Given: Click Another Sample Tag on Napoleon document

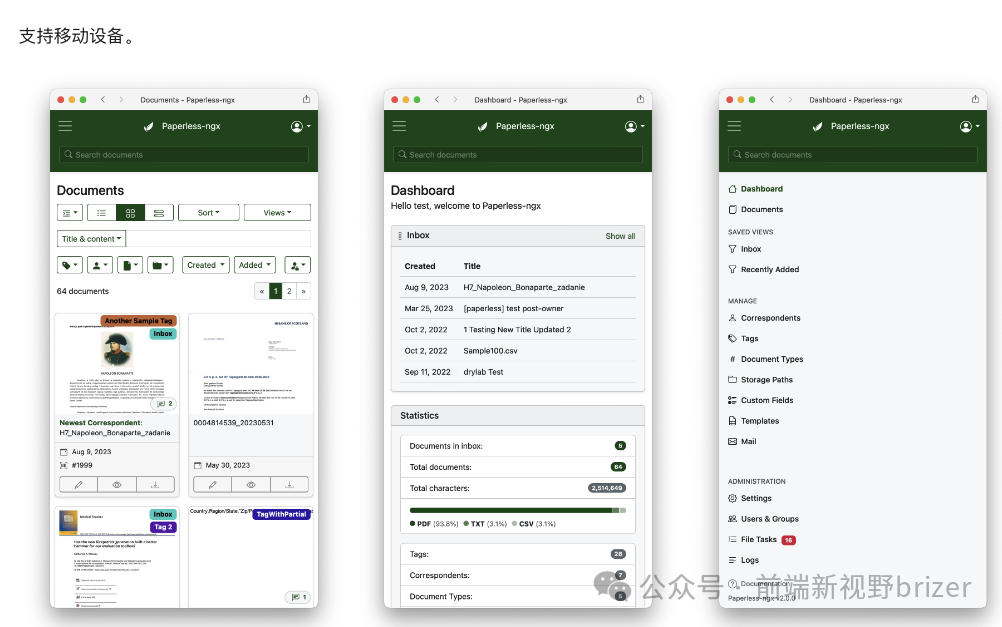Looking at the screenshot, I should pyautogui.click(x=139, y=321).
